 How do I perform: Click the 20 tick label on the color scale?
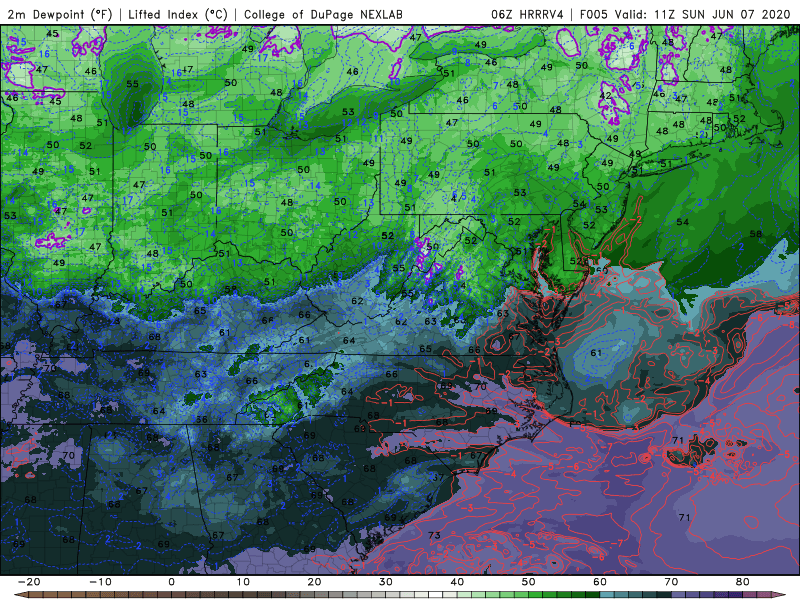[314, 582]
